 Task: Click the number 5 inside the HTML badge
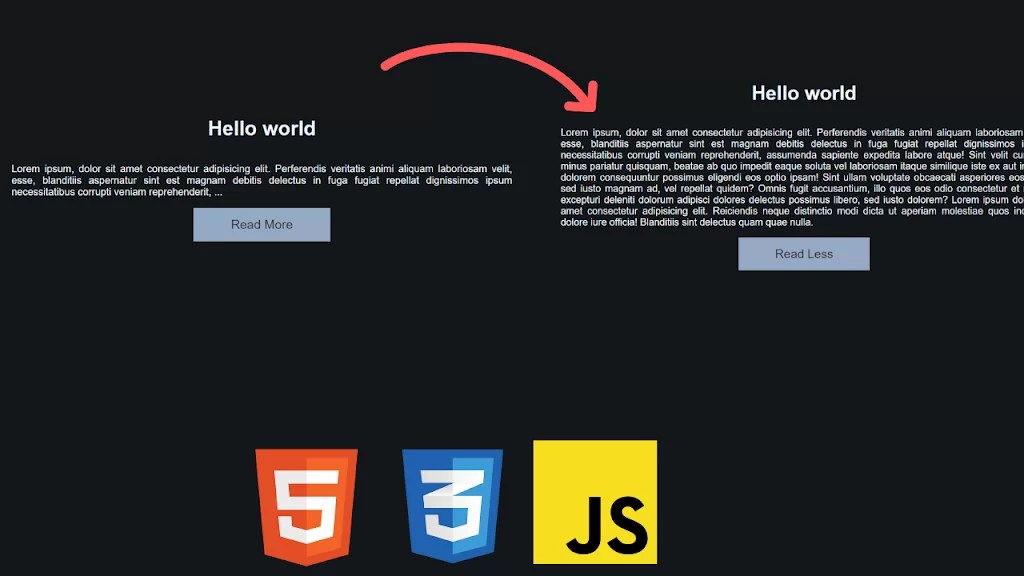[x=307, y=505]
